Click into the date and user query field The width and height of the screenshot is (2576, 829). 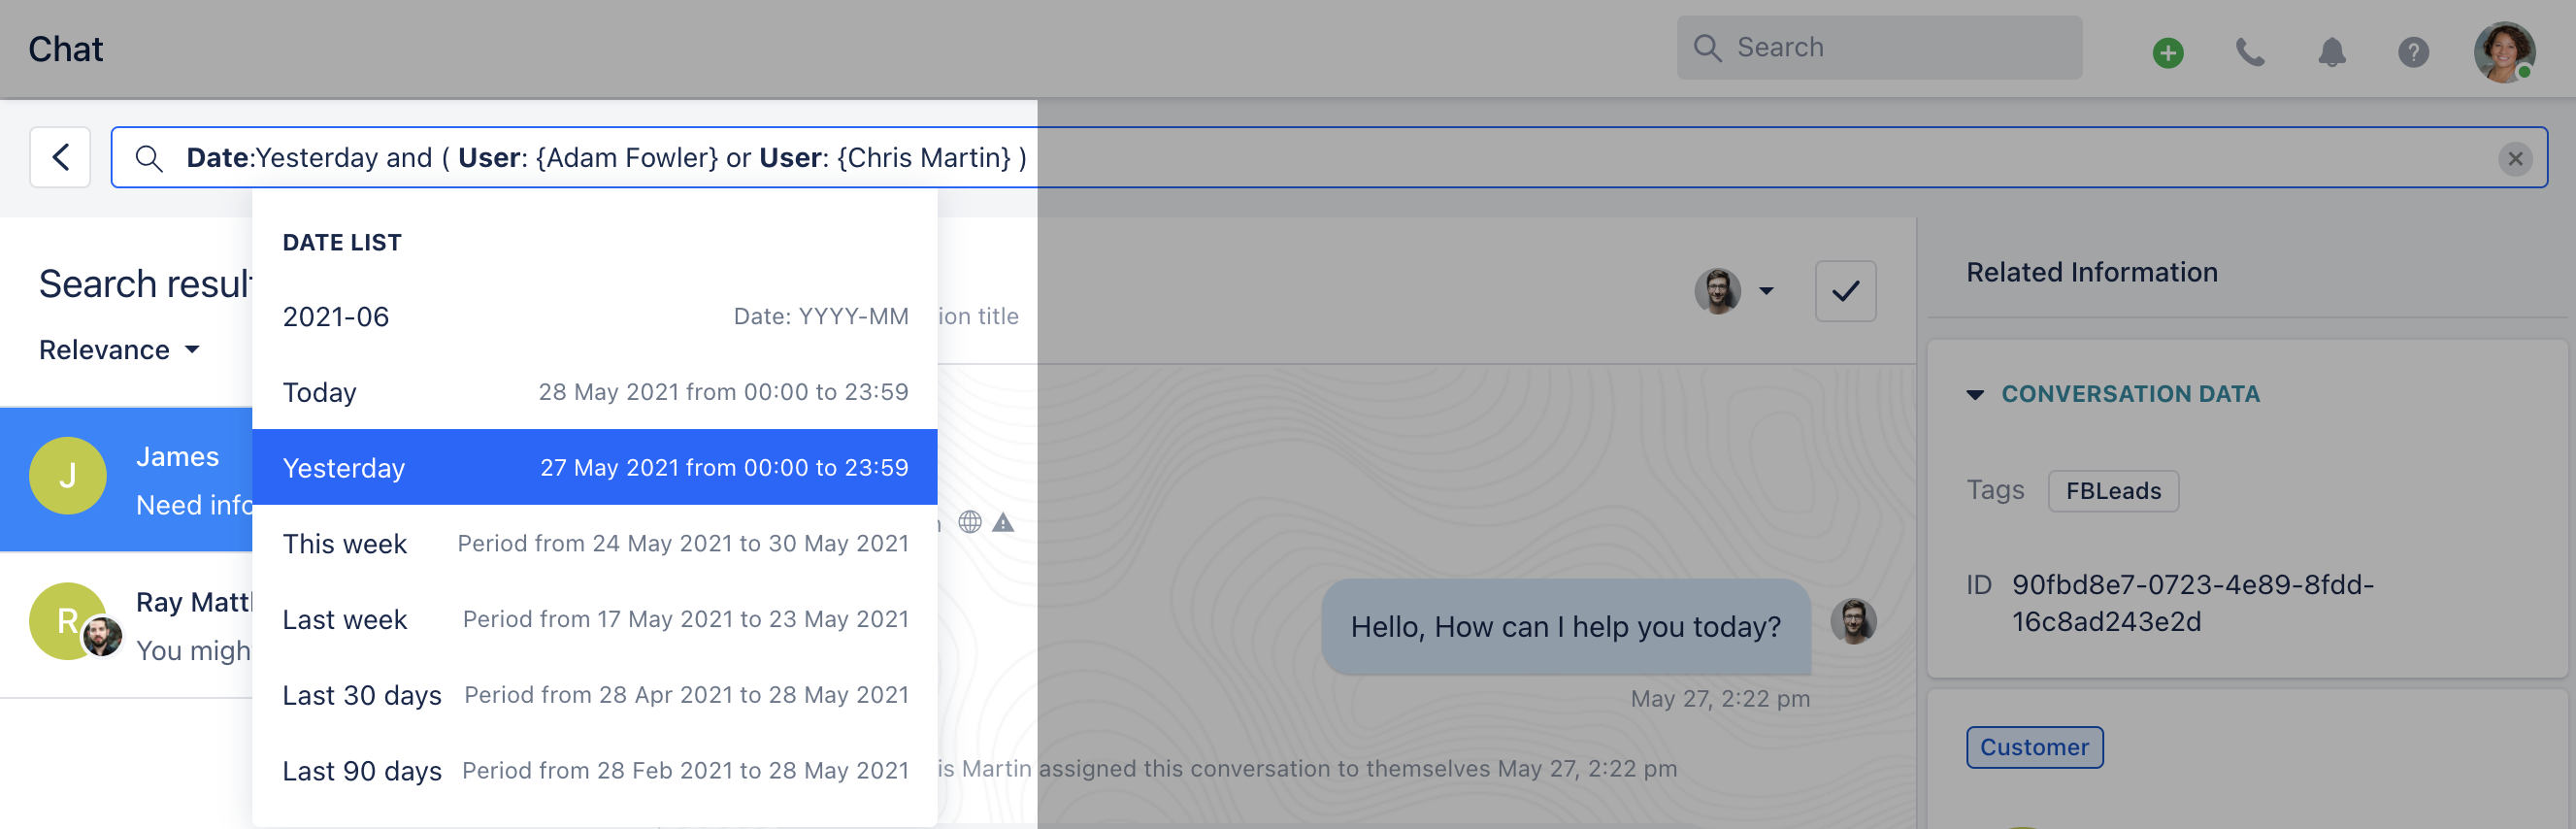click(1328, 157)
